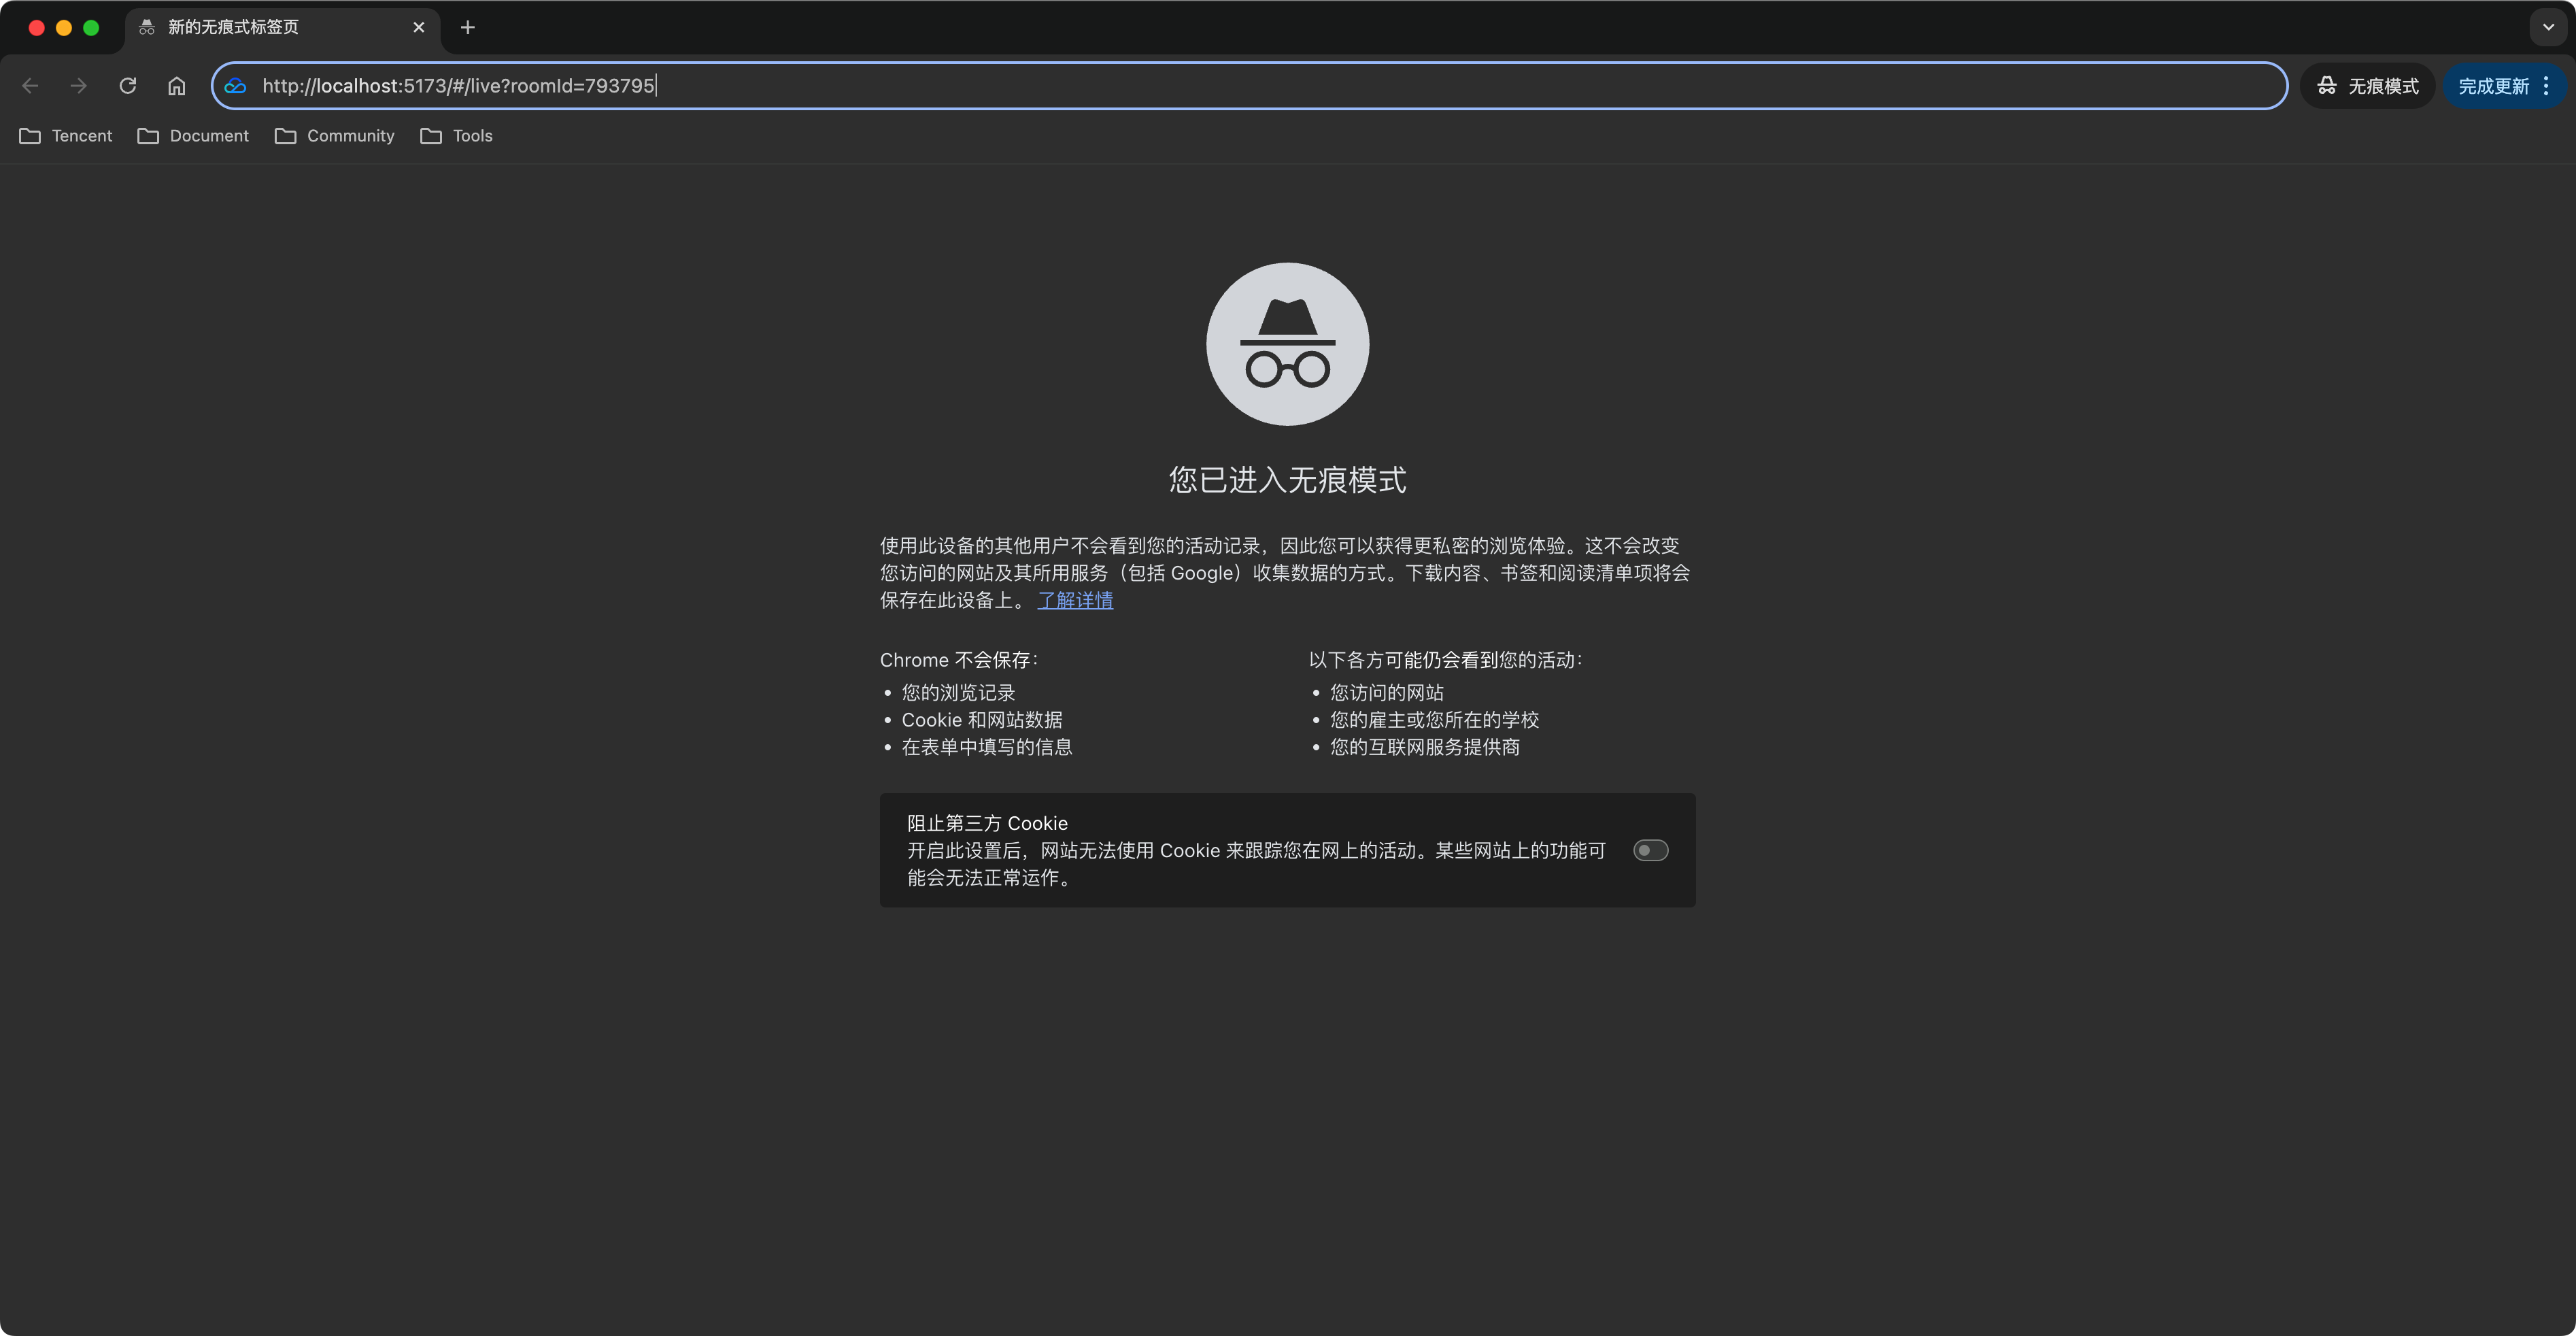Open the 了解详情 link
2576x1336 pixels.
[1075, 600]
